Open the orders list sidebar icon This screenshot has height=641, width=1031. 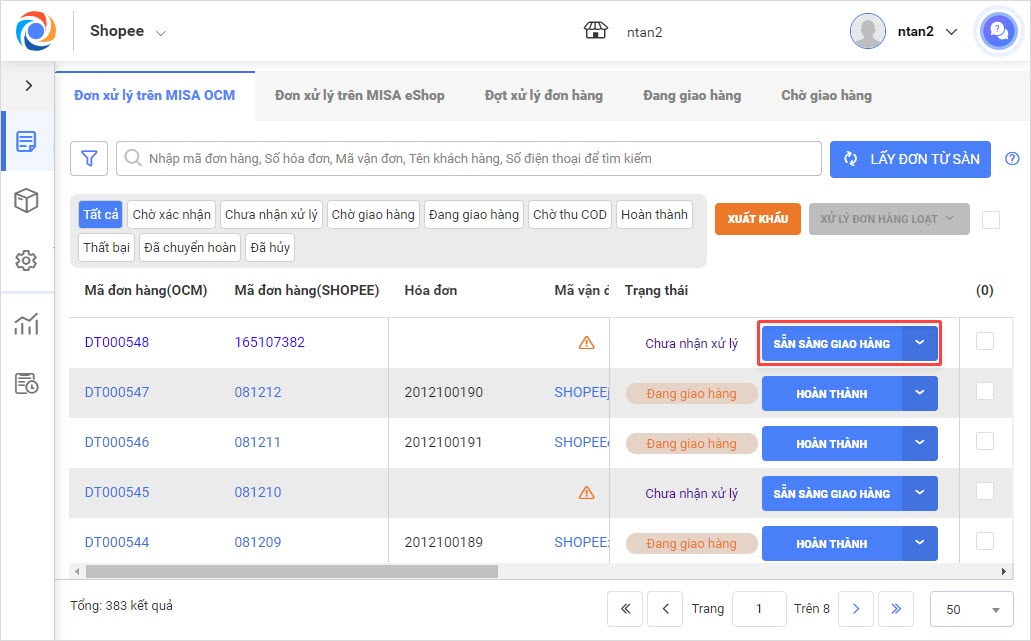pyautogui.click(x=27, y=141)
